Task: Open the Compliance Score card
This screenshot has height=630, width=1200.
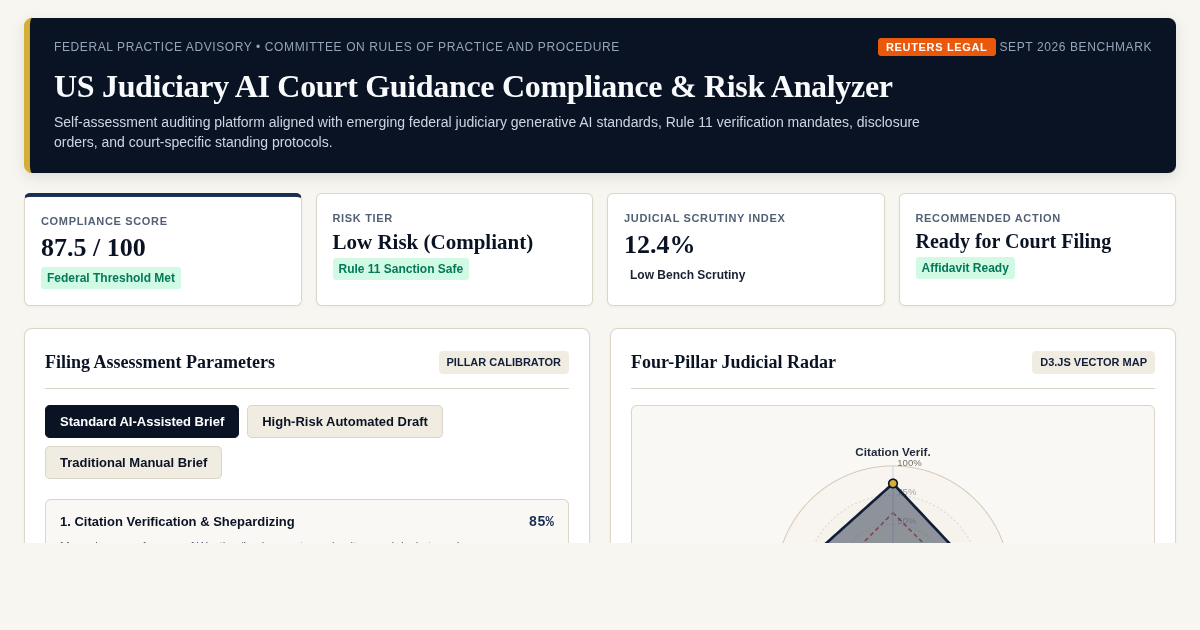Action: 163,249
